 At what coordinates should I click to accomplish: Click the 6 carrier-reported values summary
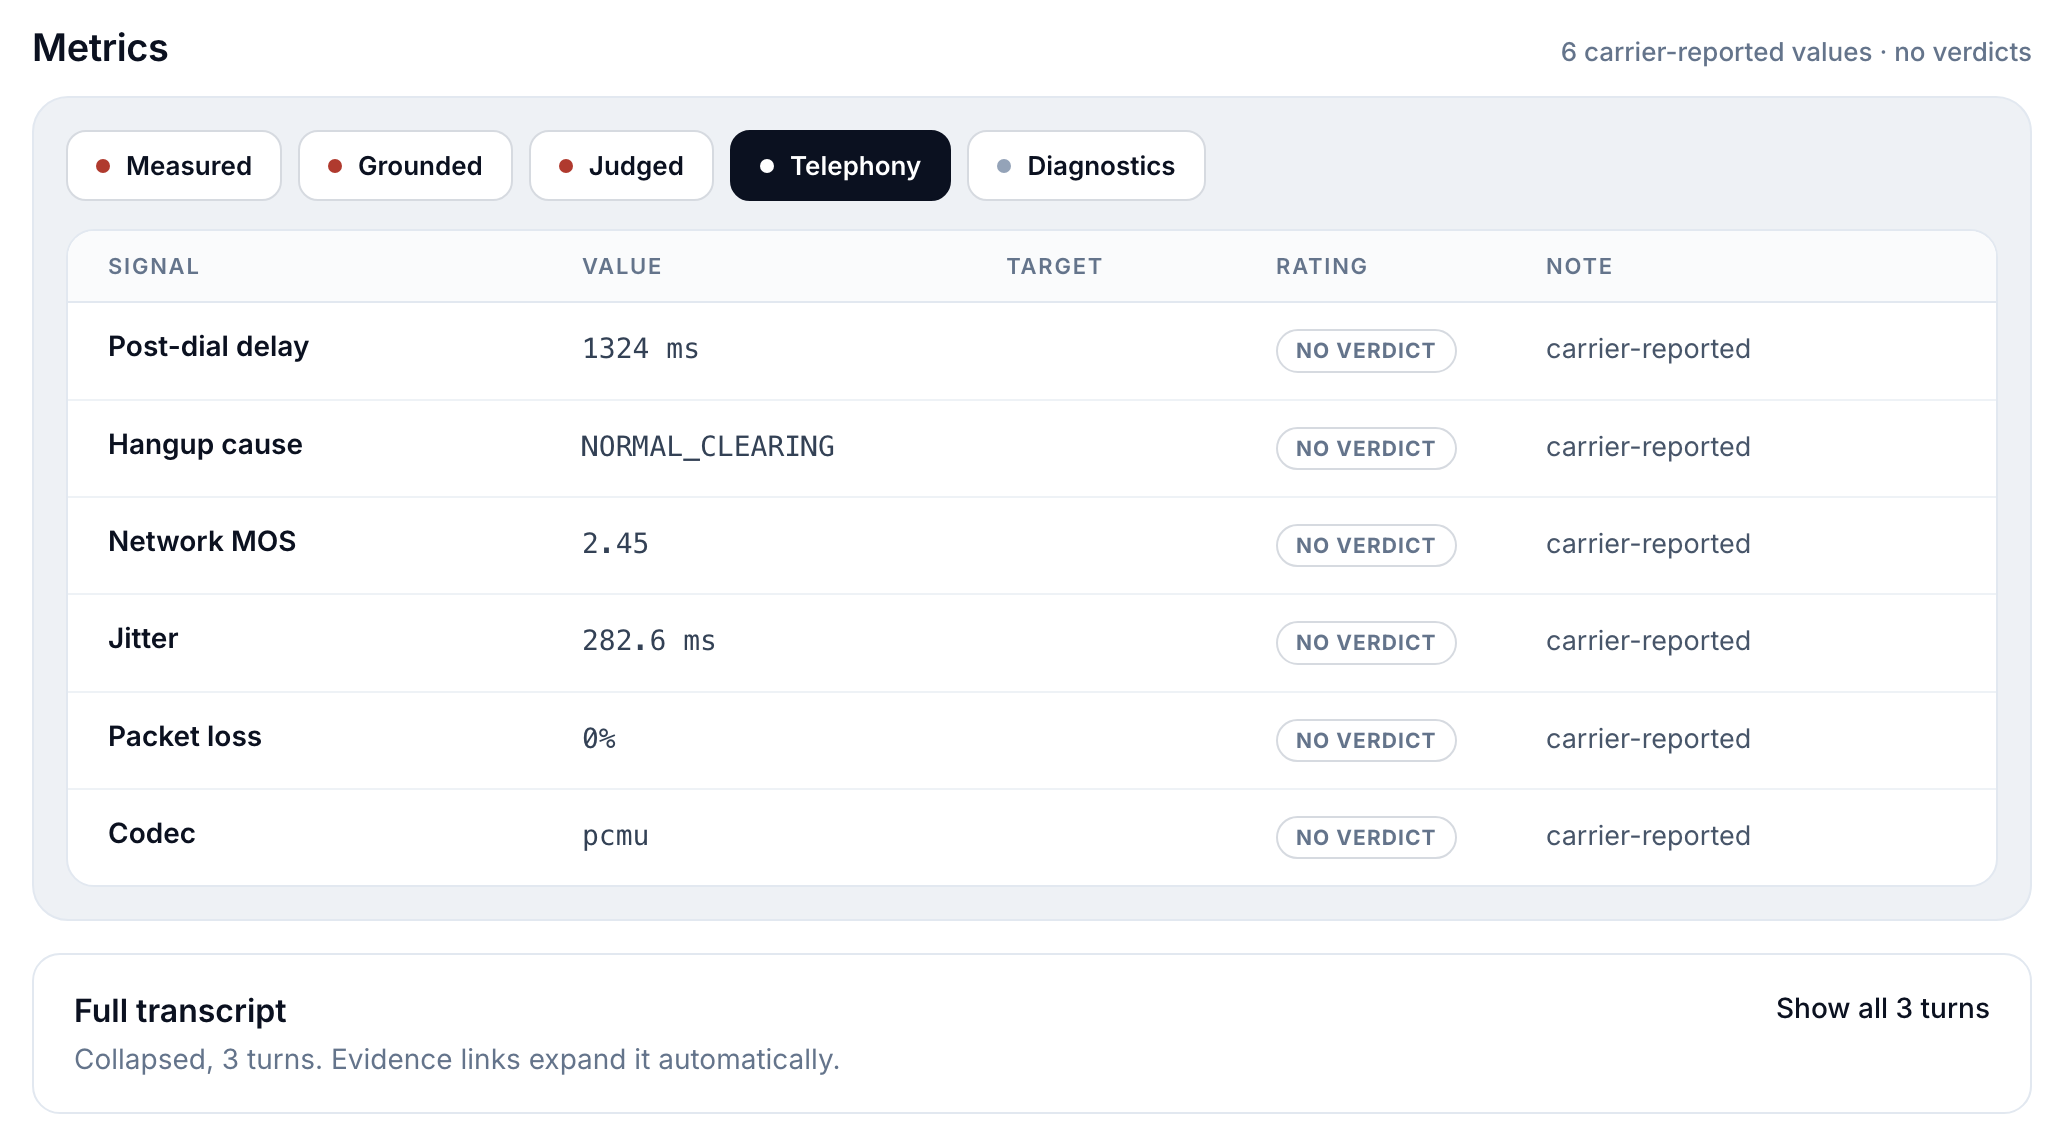coord(1796,52)
